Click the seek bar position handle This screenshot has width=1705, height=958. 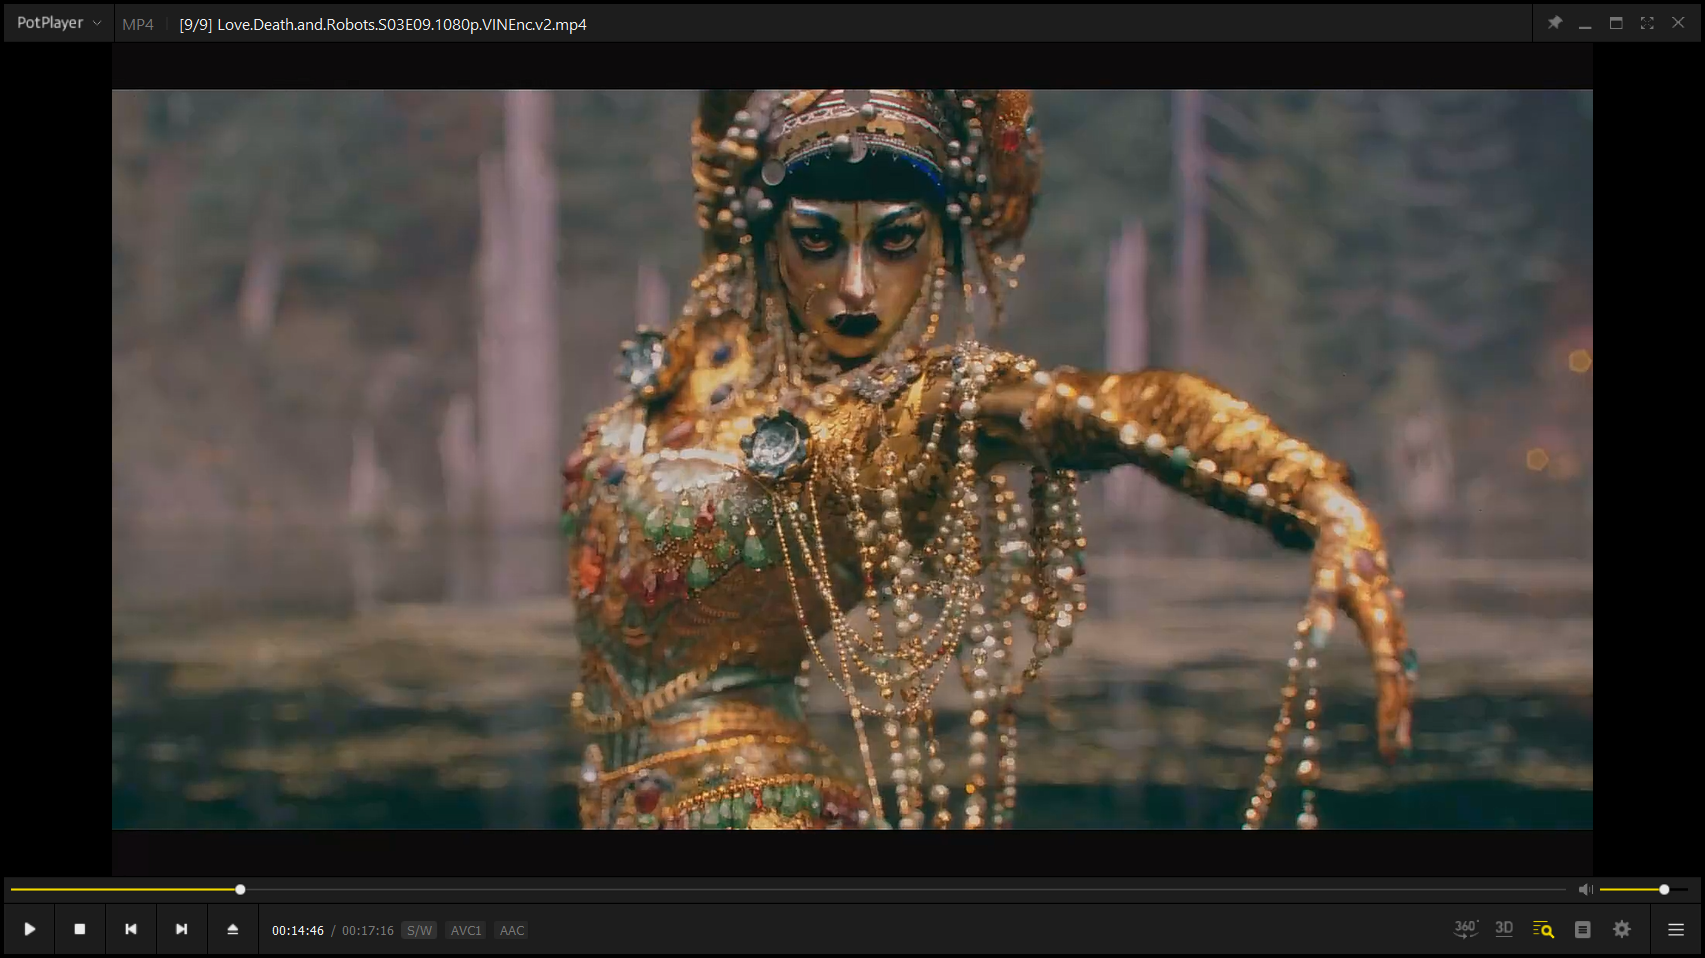[240, 889]
